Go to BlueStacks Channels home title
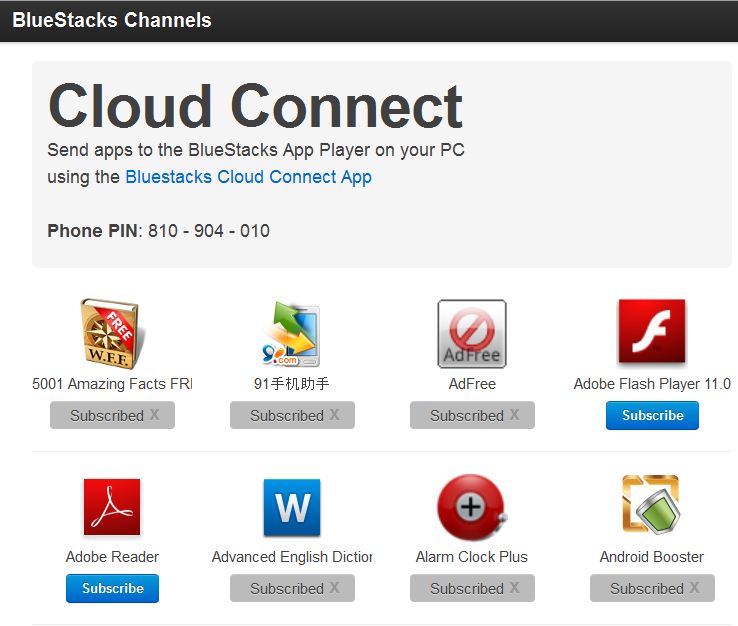738x626 pixels. click(112, 20)
